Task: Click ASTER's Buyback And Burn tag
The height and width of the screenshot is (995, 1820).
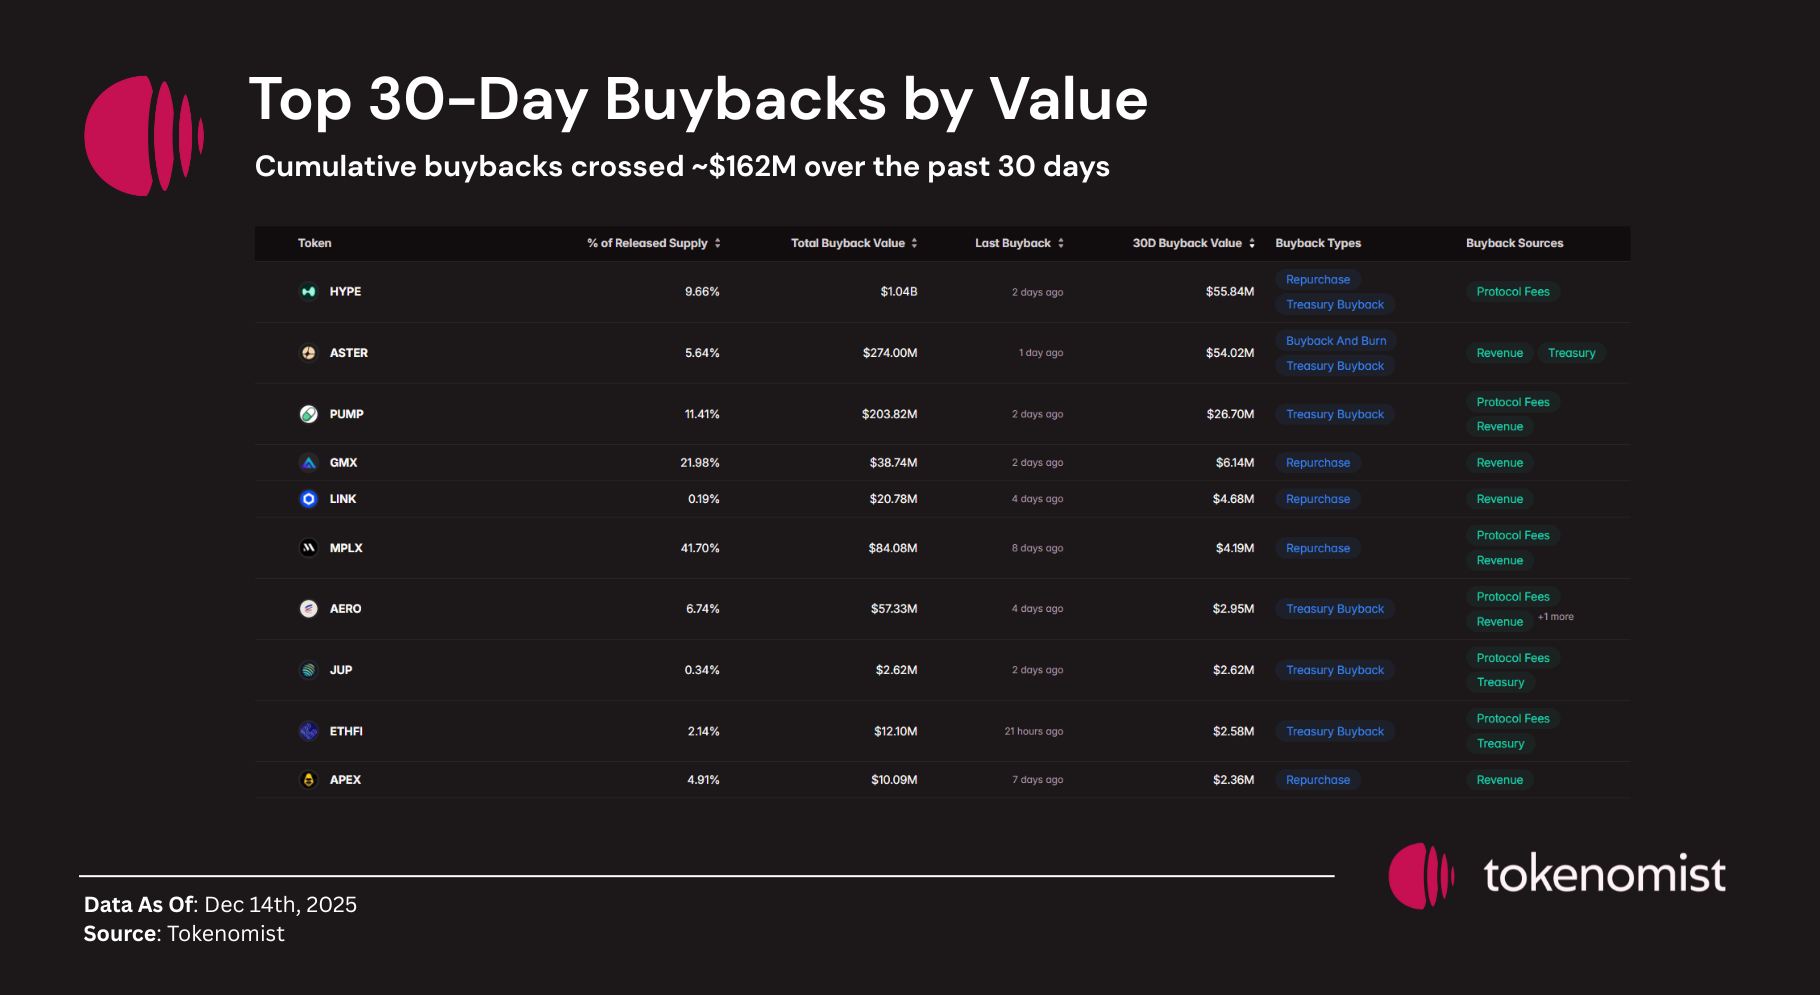Action: (1336, 341)
